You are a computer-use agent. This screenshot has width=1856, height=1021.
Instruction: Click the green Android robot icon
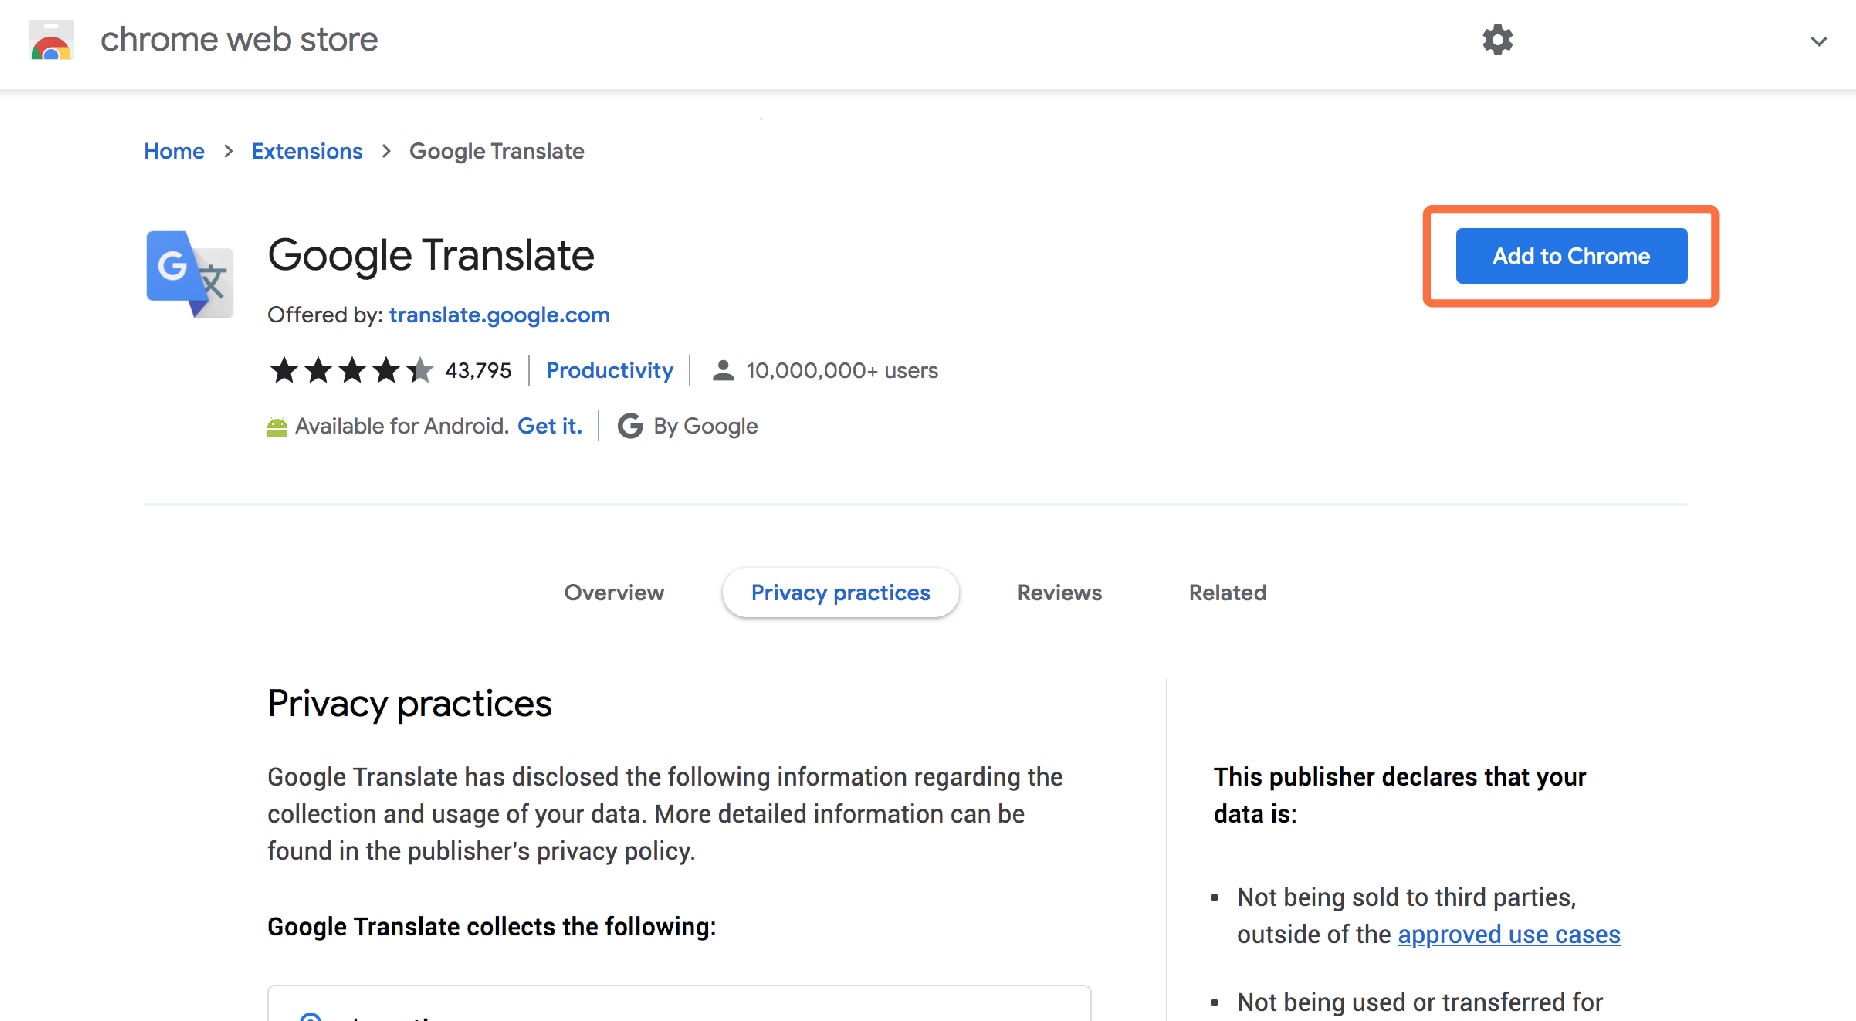[x=277, y=428]
